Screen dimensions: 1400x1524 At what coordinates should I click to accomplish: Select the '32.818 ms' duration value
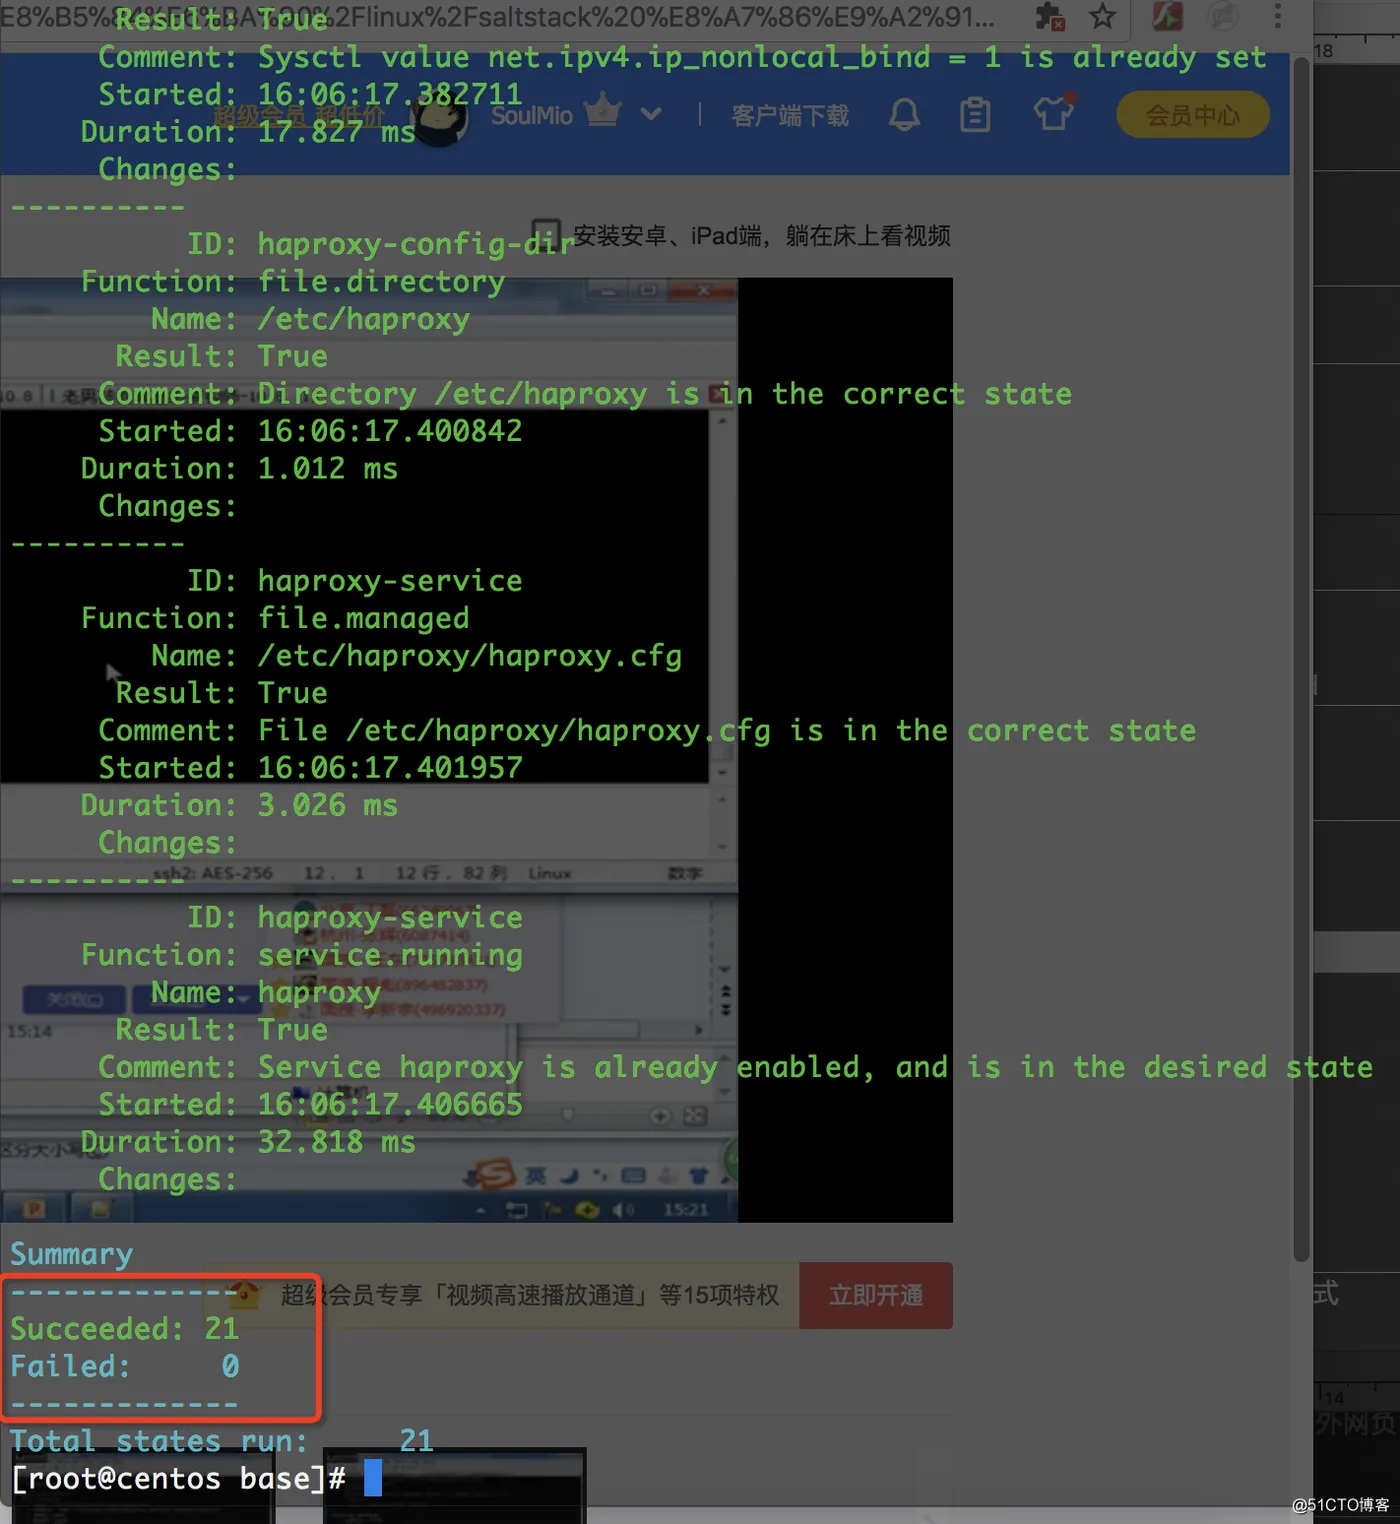coord(336,1142)
